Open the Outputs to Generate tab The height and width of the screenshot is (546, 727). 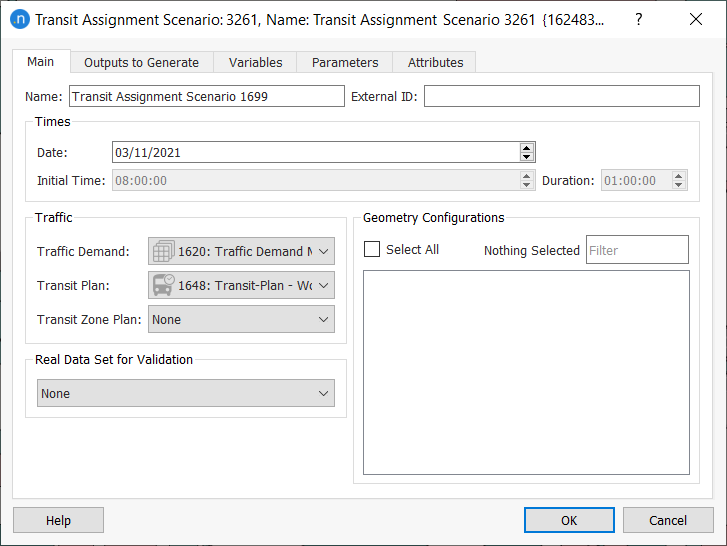pos(141,63)
